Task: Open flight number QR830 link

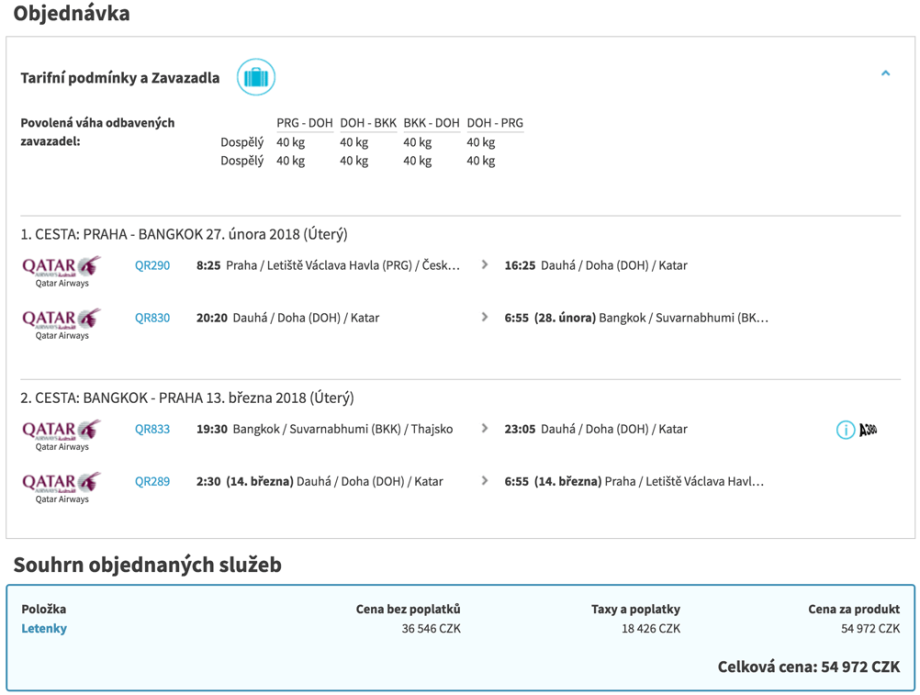Action: [x=152, y=319]
